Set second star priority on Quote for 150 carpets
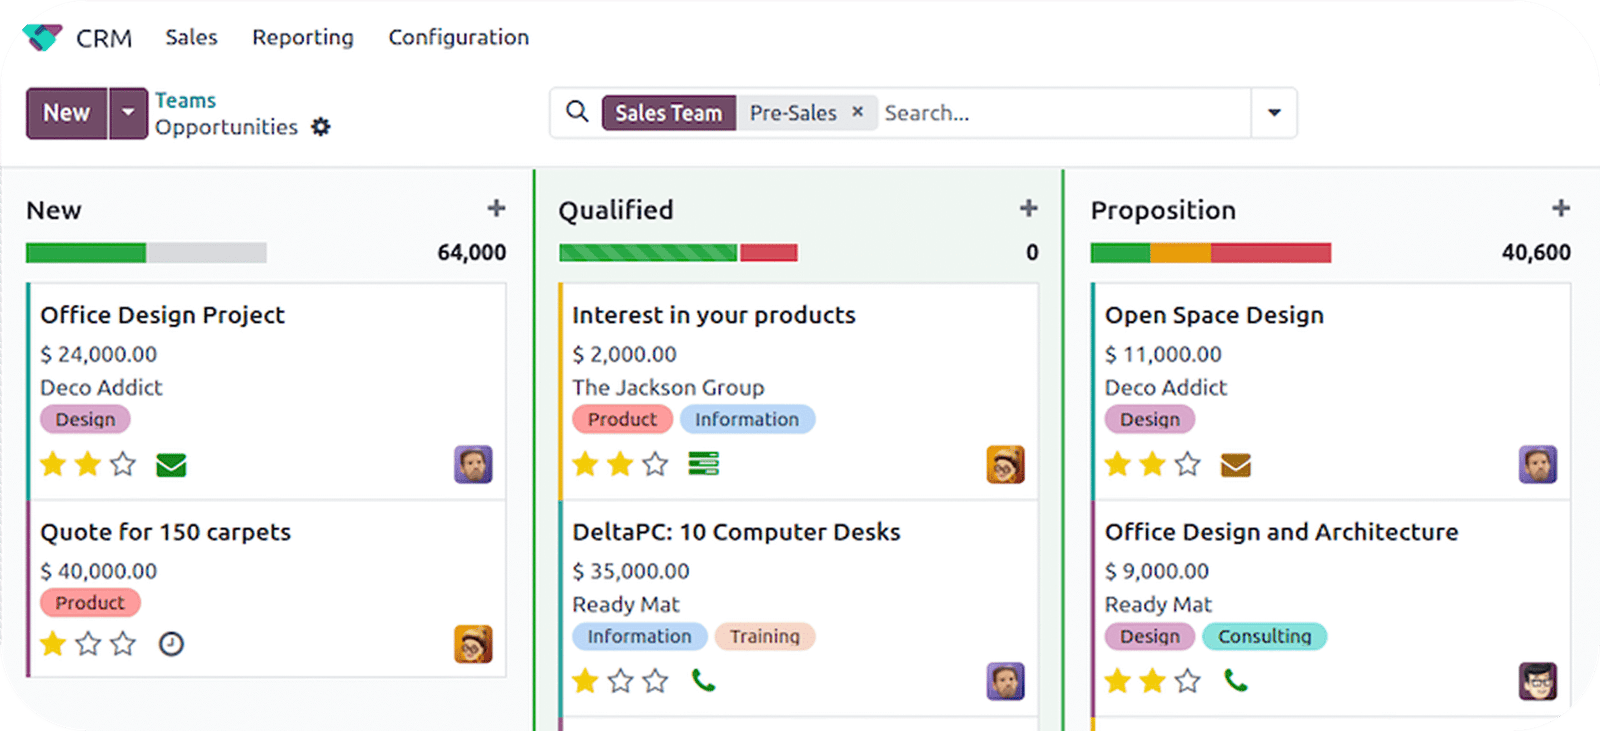The image size is (1600, 731). pyautogui.click(x=88, y=644)
